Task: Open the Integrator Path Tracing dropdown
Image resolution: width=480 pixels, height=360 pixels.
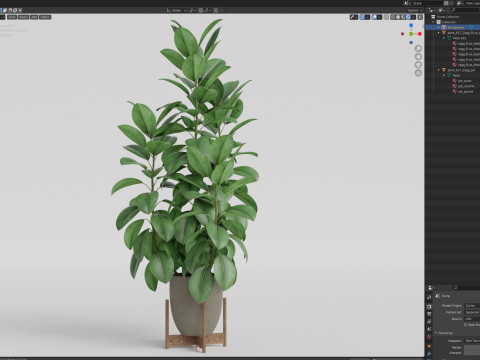Action: 472,341
